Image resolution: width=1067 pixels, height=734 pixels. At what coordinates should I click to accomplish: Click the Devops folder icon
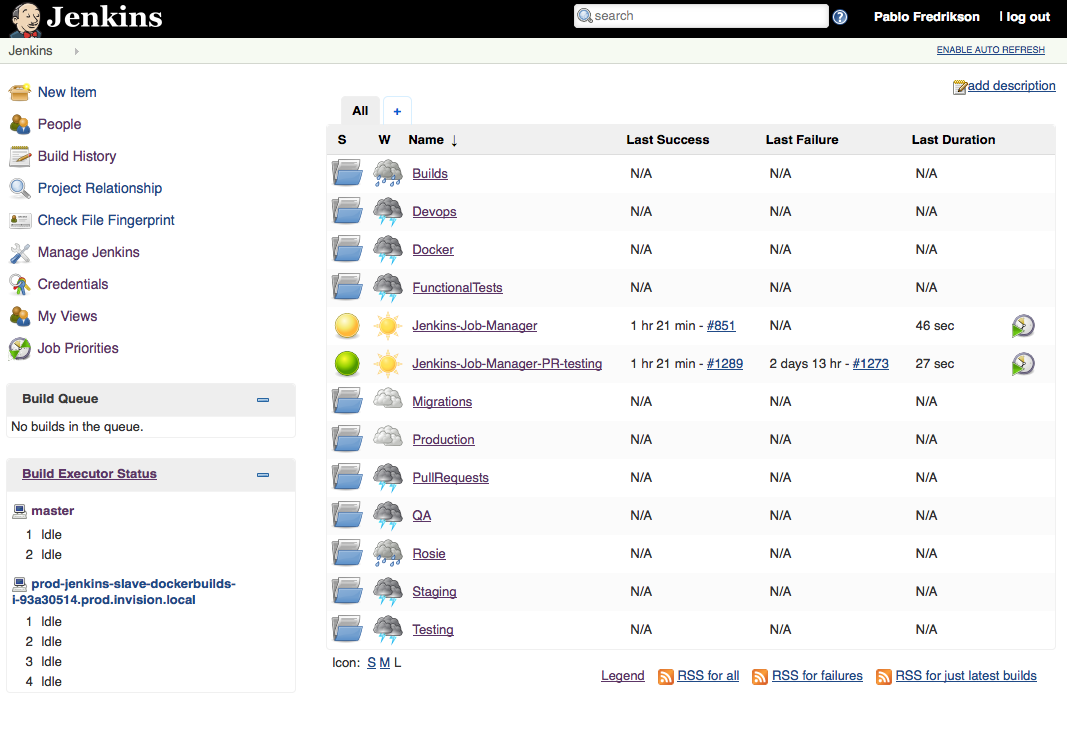[x=347, y=211]
